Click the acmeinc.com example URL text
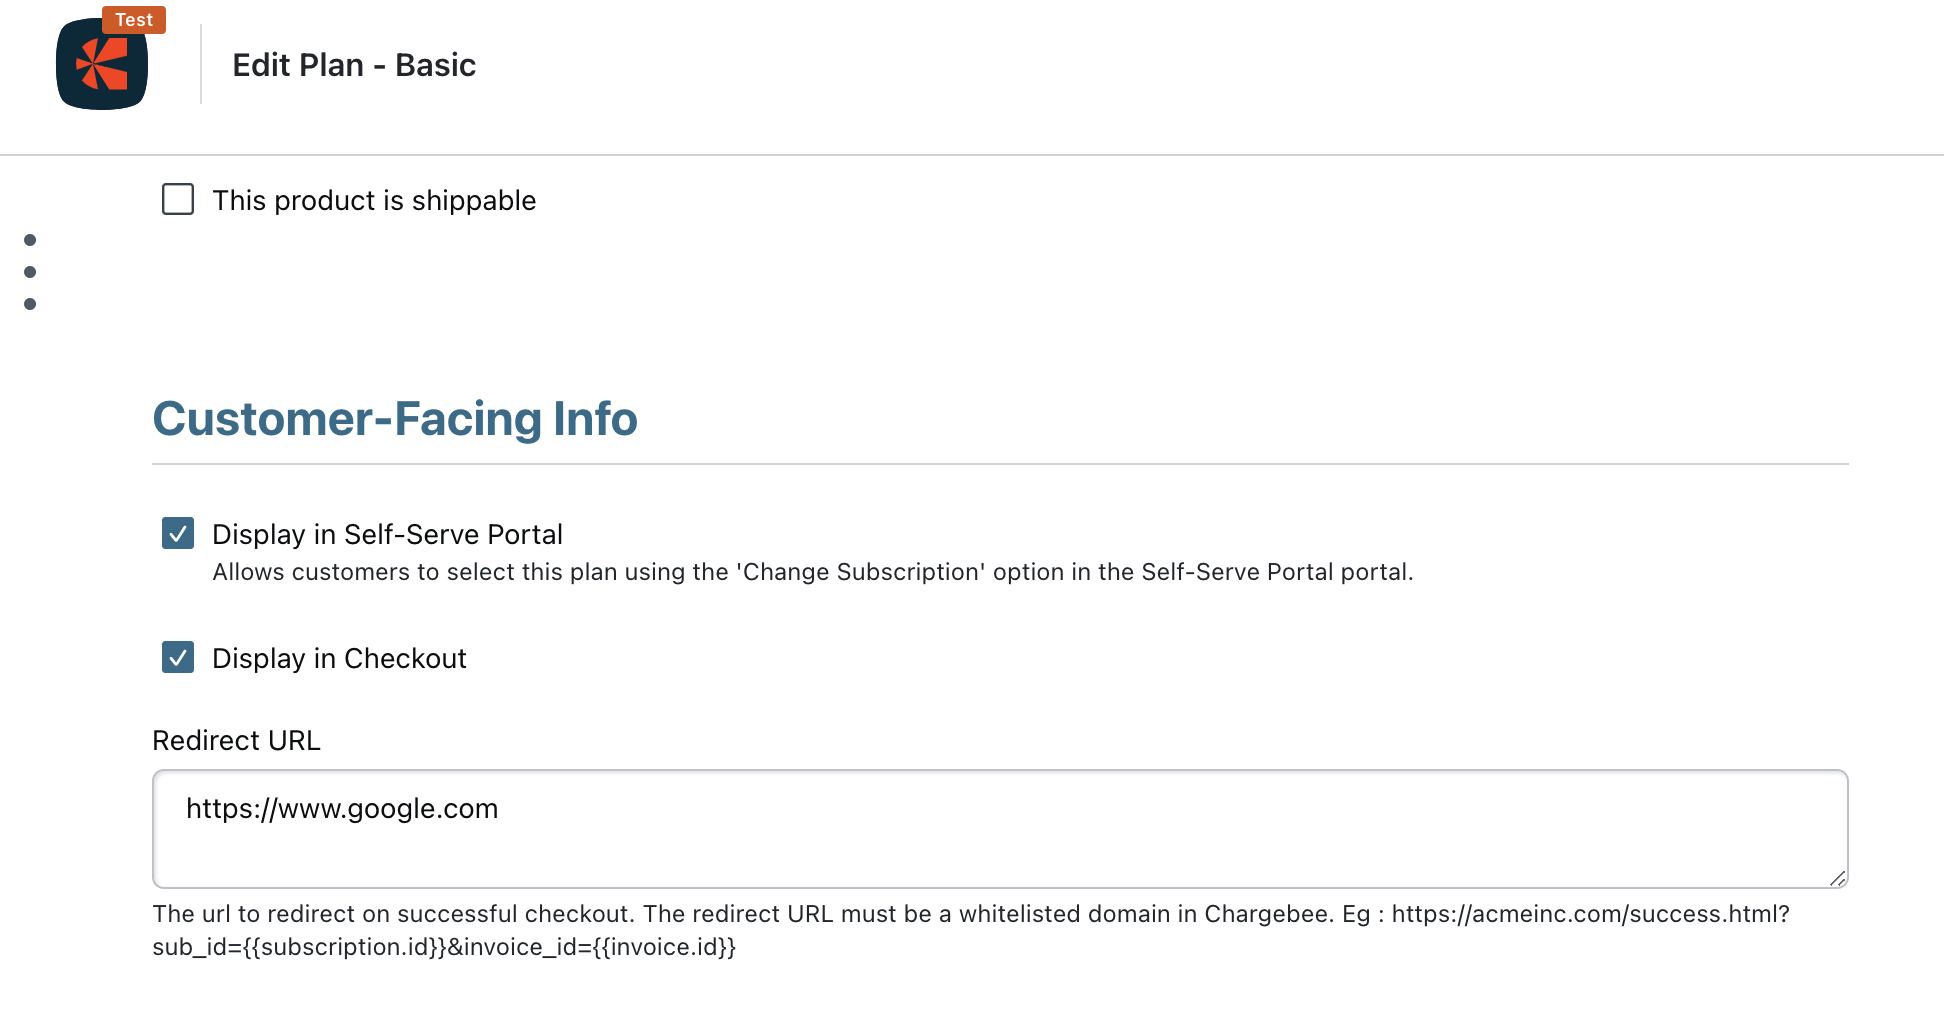The image size is (1944, 1028). click(1590, 914)
